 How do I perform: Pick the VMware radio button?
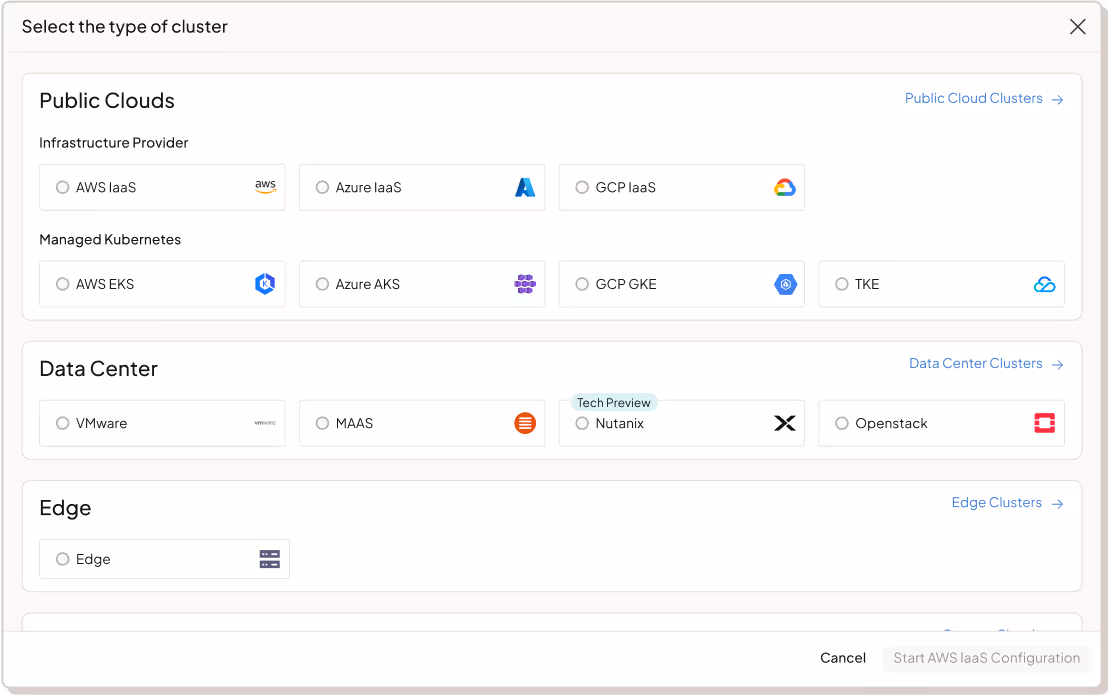(x=63, y=423)
